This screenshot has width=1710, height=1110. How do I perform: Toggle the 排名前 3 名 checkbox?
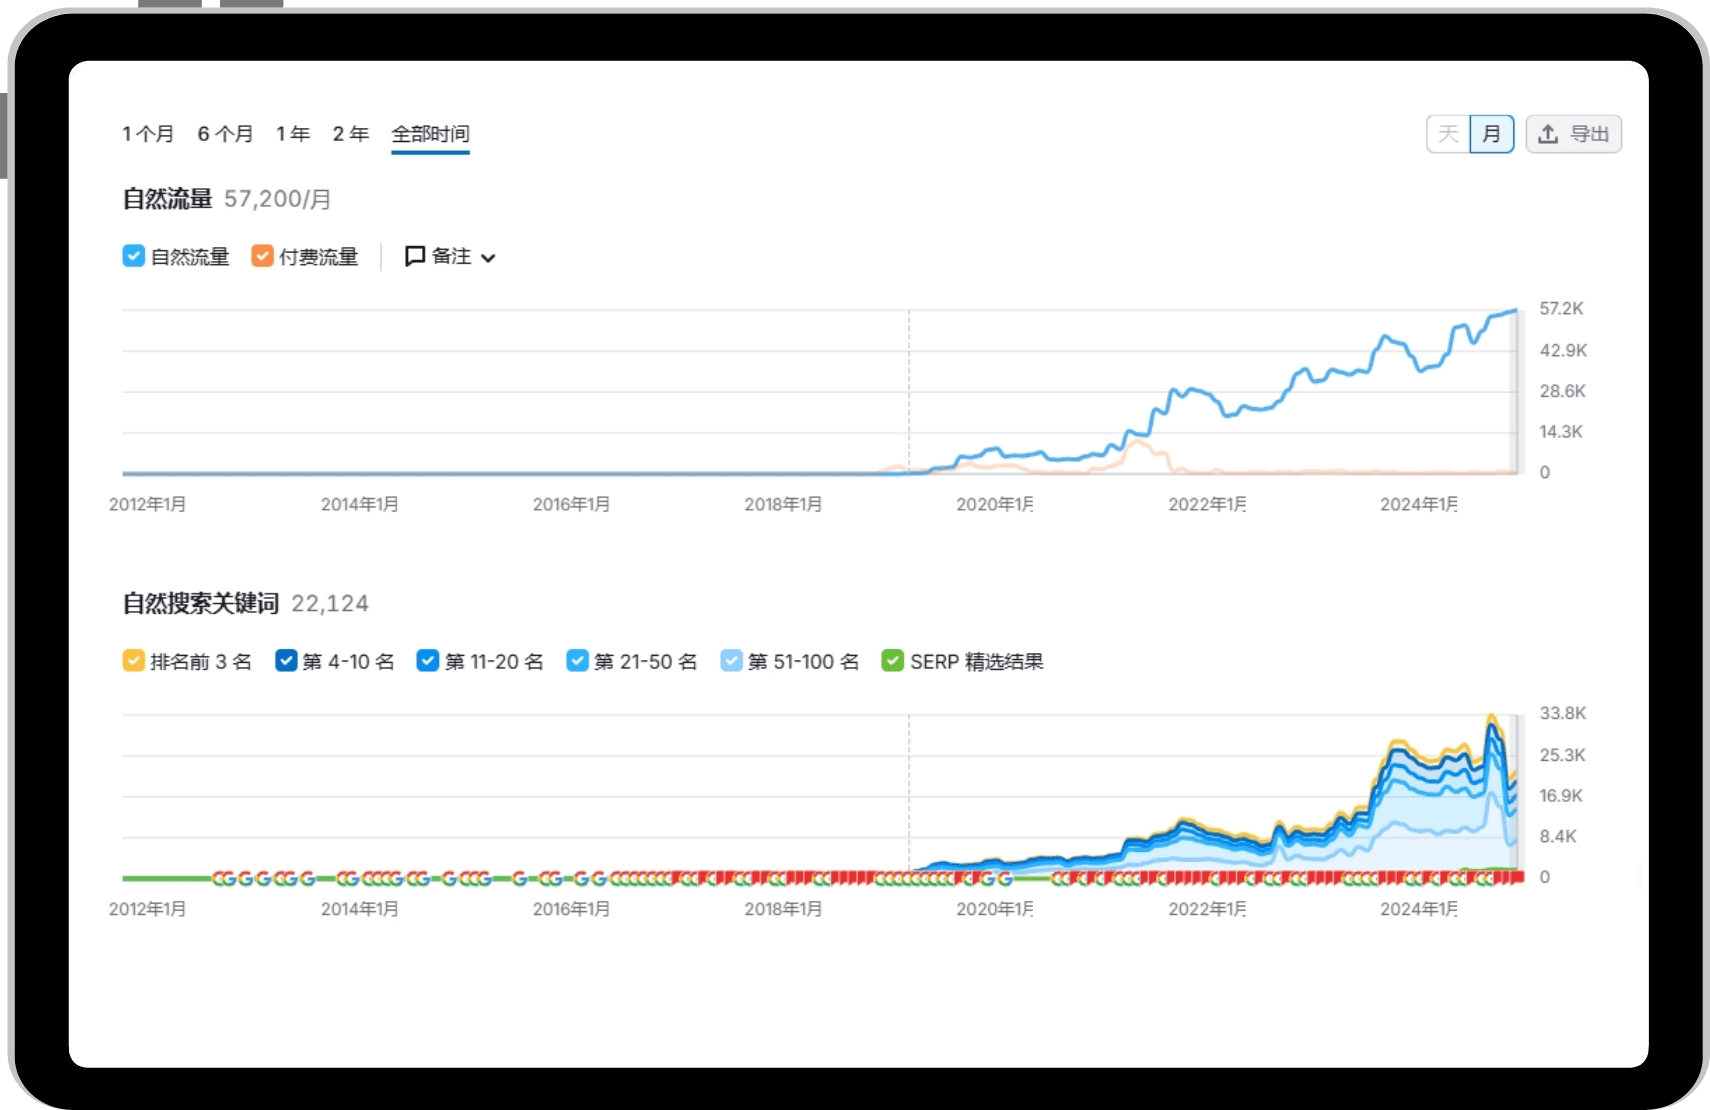coord(133,661)
